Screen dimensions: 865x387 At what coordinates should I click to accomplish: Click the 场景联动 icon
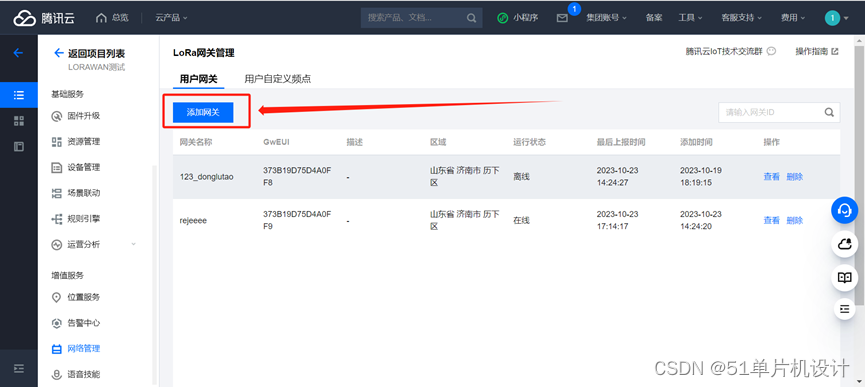click(x=56, y=193)
